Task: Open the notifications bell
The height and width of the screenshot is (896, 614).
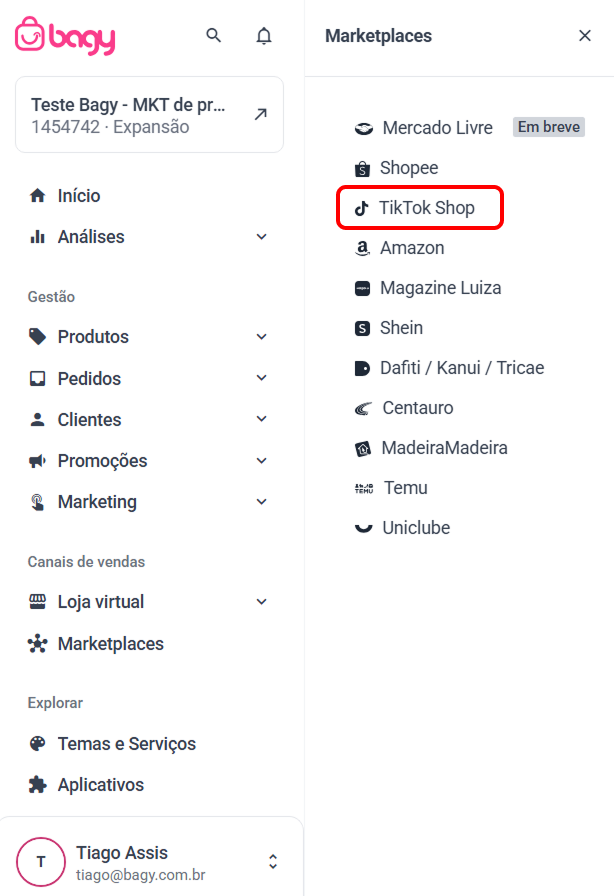Action: (x=264, y=36)
